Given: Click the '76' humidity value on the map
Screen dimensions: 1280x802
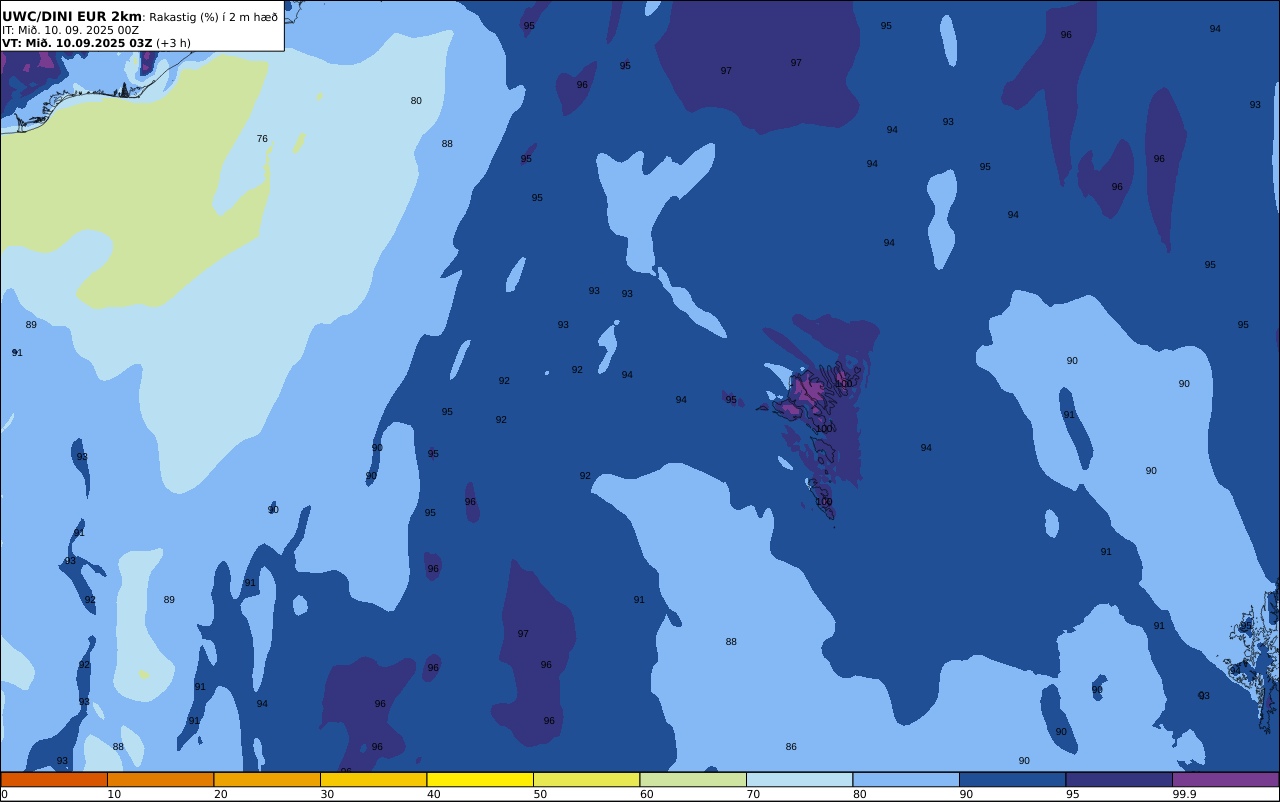Looking at the screenshot, I should (x=262, y=139).
